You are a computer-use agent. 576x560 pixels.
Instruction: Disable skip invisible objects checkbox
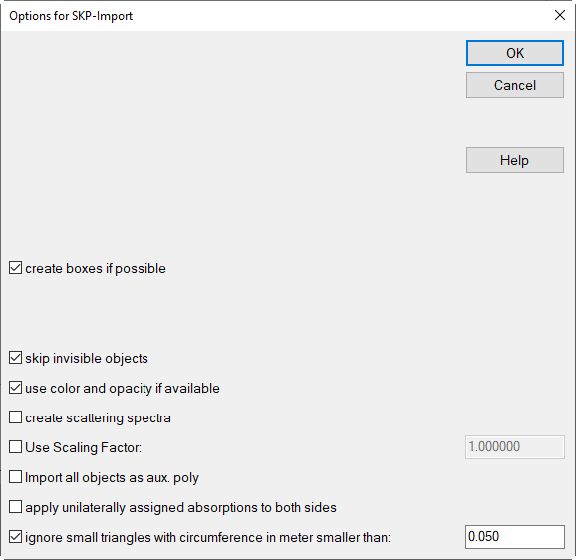pos(15,358)
